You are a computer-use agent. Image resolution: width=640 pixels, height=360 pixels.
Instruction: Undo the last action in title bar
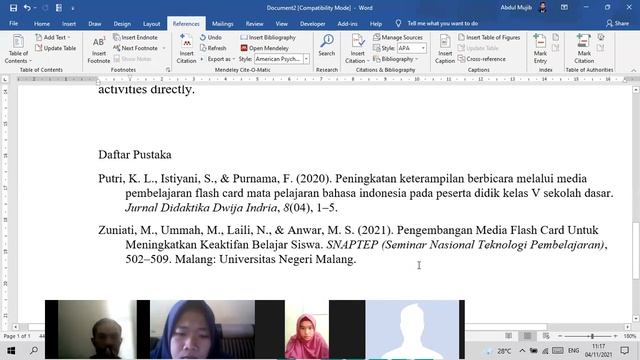pos(27,8)
